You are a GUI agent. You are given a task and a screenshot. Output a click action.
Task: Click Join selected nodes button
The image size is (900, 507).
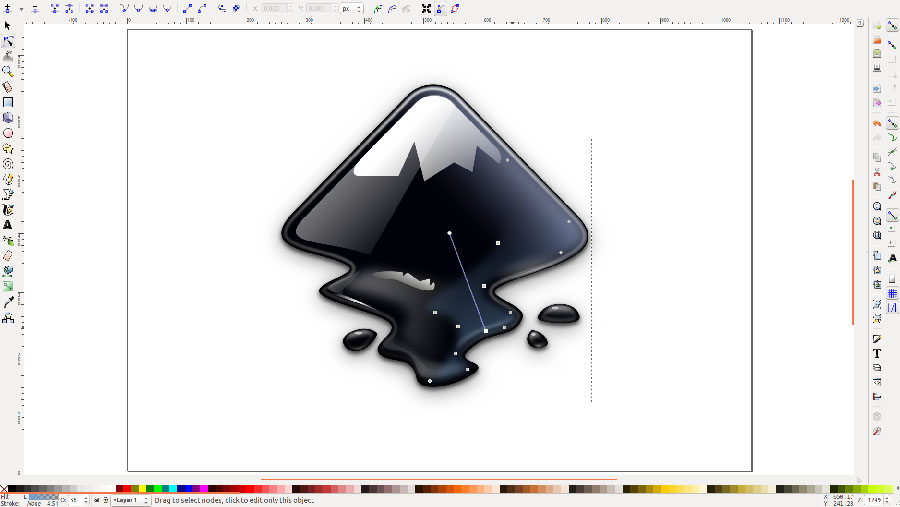(x=55, y=8)
